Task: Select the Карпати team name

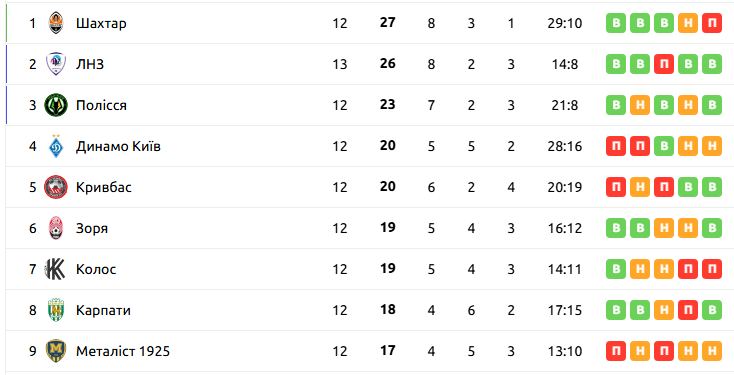Action: [103, 310]
